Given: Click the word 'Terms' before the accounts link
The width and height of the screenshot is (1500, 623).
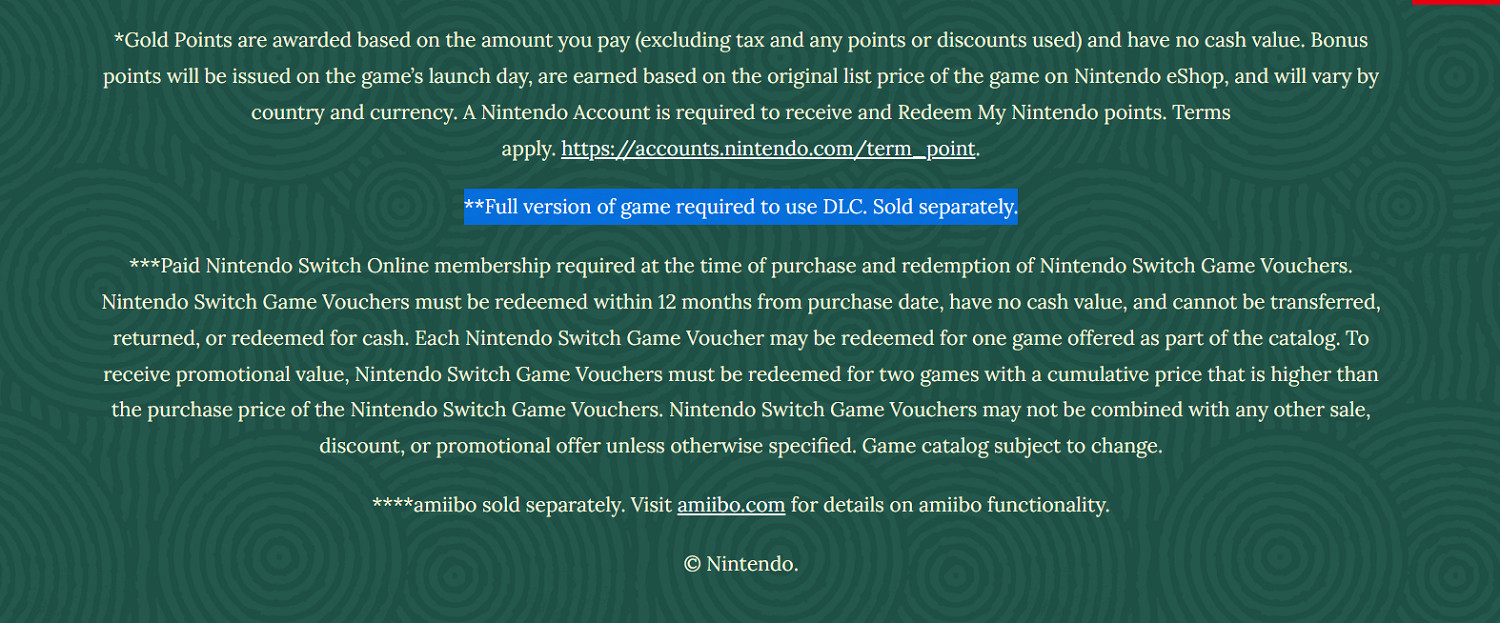Looking at the screenshot, I should click(1201, 113).
